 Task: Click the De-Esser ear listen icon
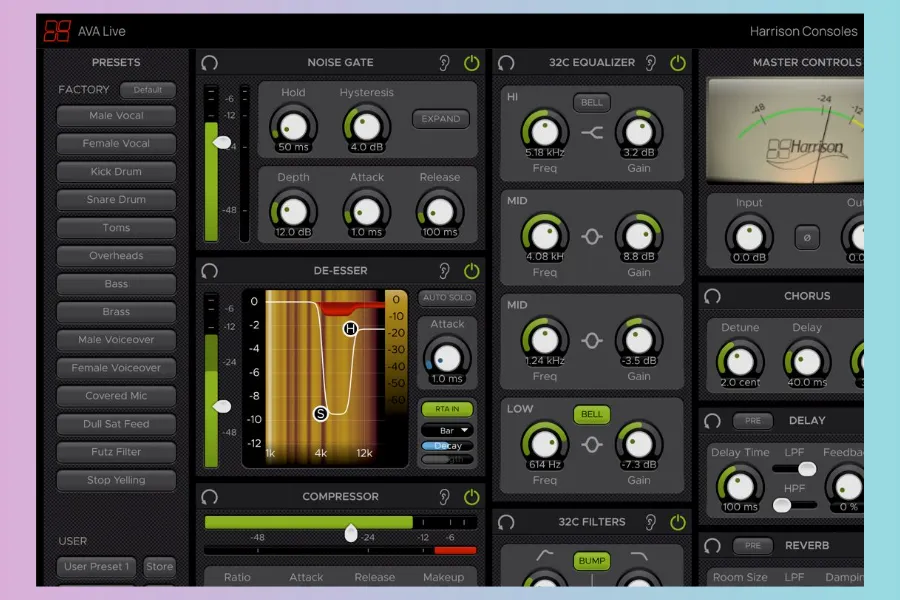pos(445,271)
